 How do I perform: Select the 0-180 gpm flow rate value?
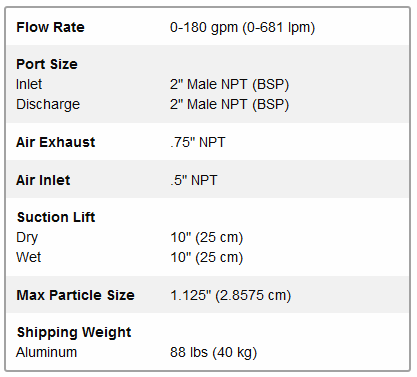click(x=242, y=28)
